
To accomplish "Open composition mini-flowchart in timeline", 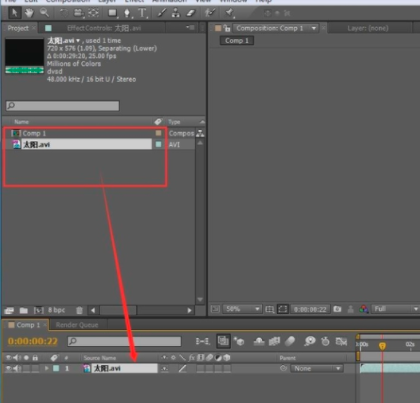I will [x=202, y=341].
